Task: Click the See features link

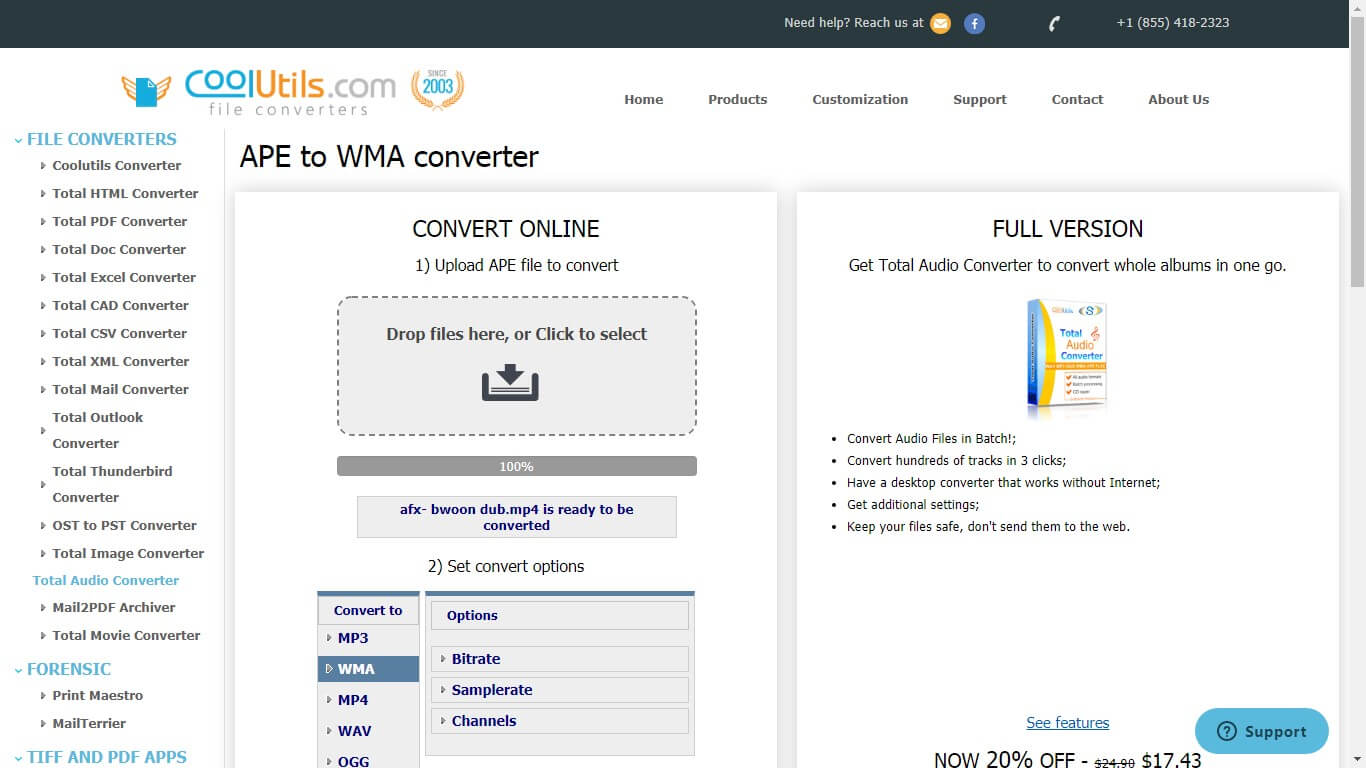Action: [x=1068, y=723]
